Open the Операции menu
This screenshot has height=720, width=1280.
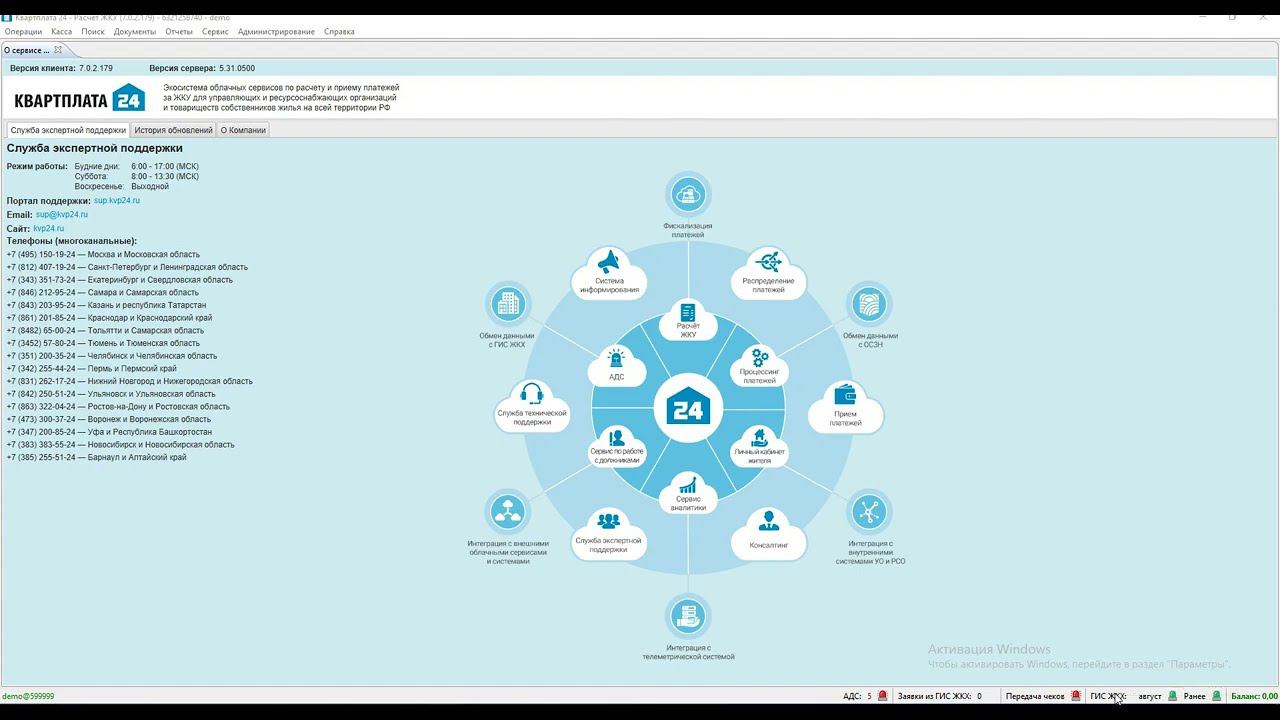pyautogui.click(x=23, y=31)
